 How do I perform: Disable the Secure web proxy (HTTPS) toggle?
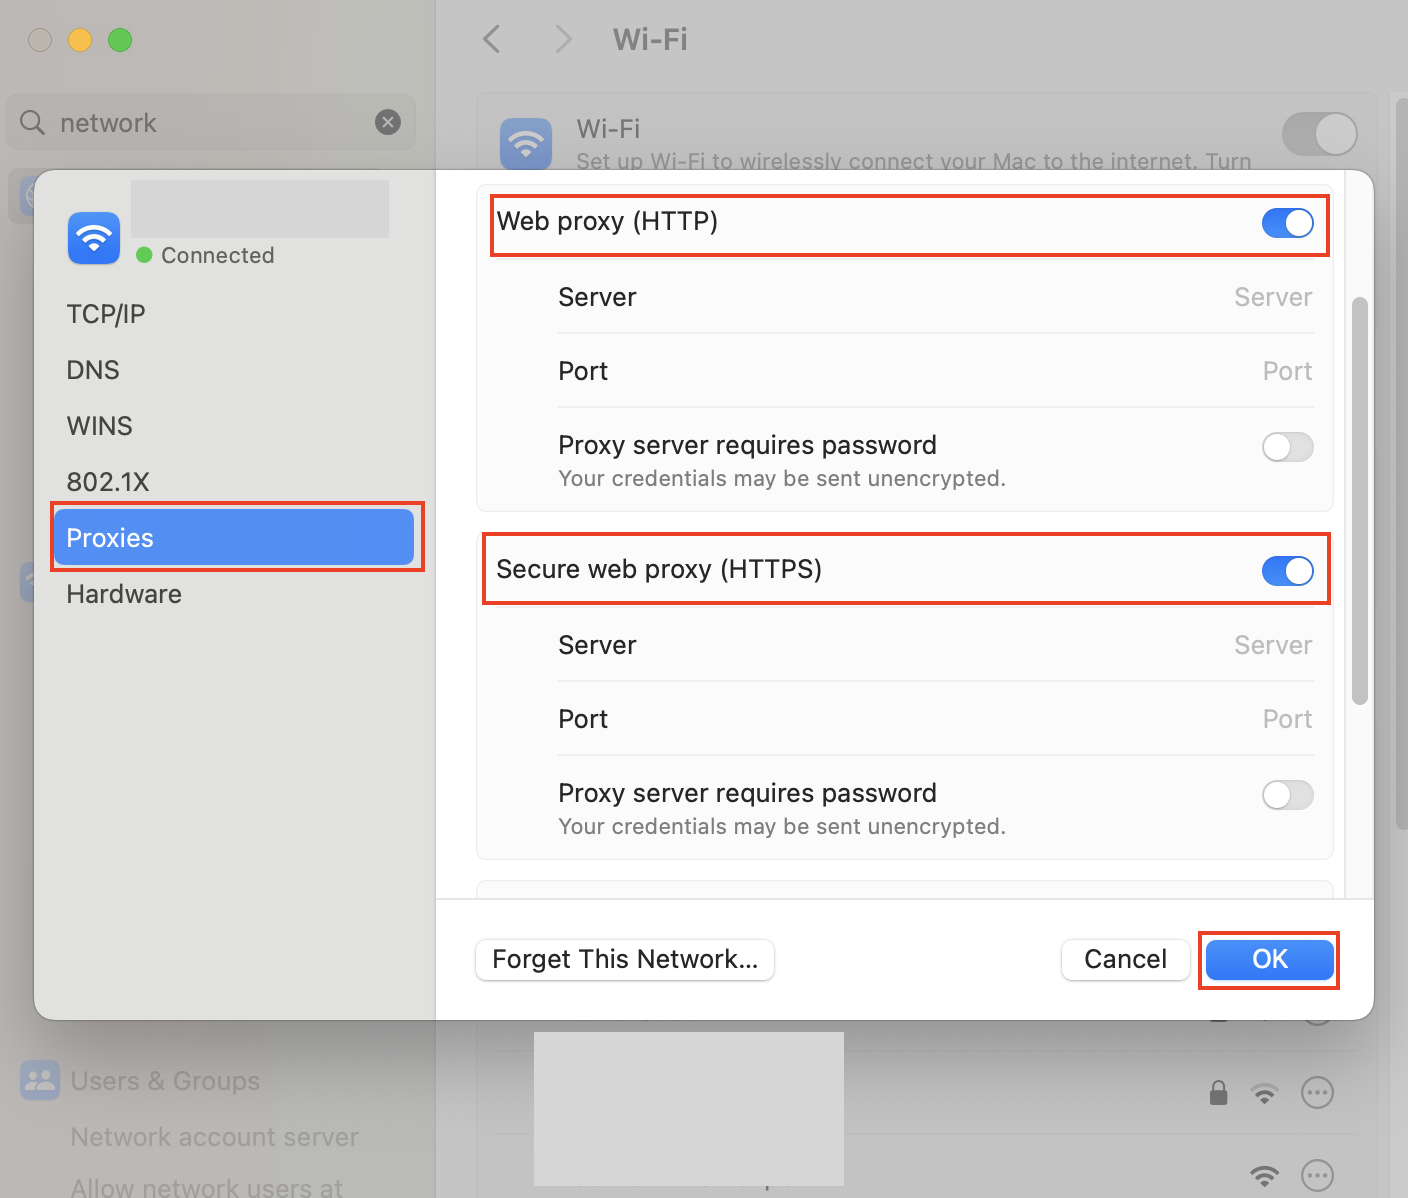click(x=1288, y=570)
